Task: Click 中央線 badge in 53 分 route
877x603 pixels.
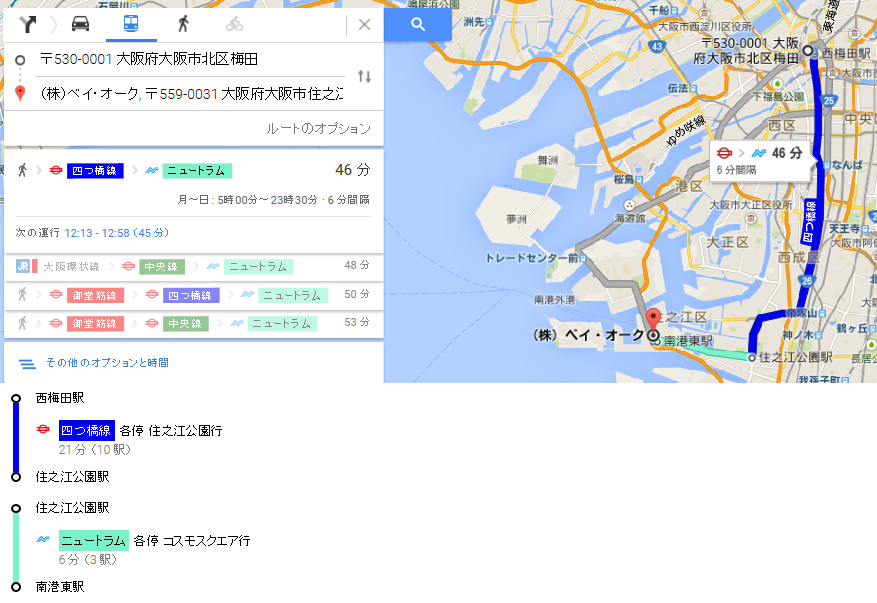Action: pos(186,323)
